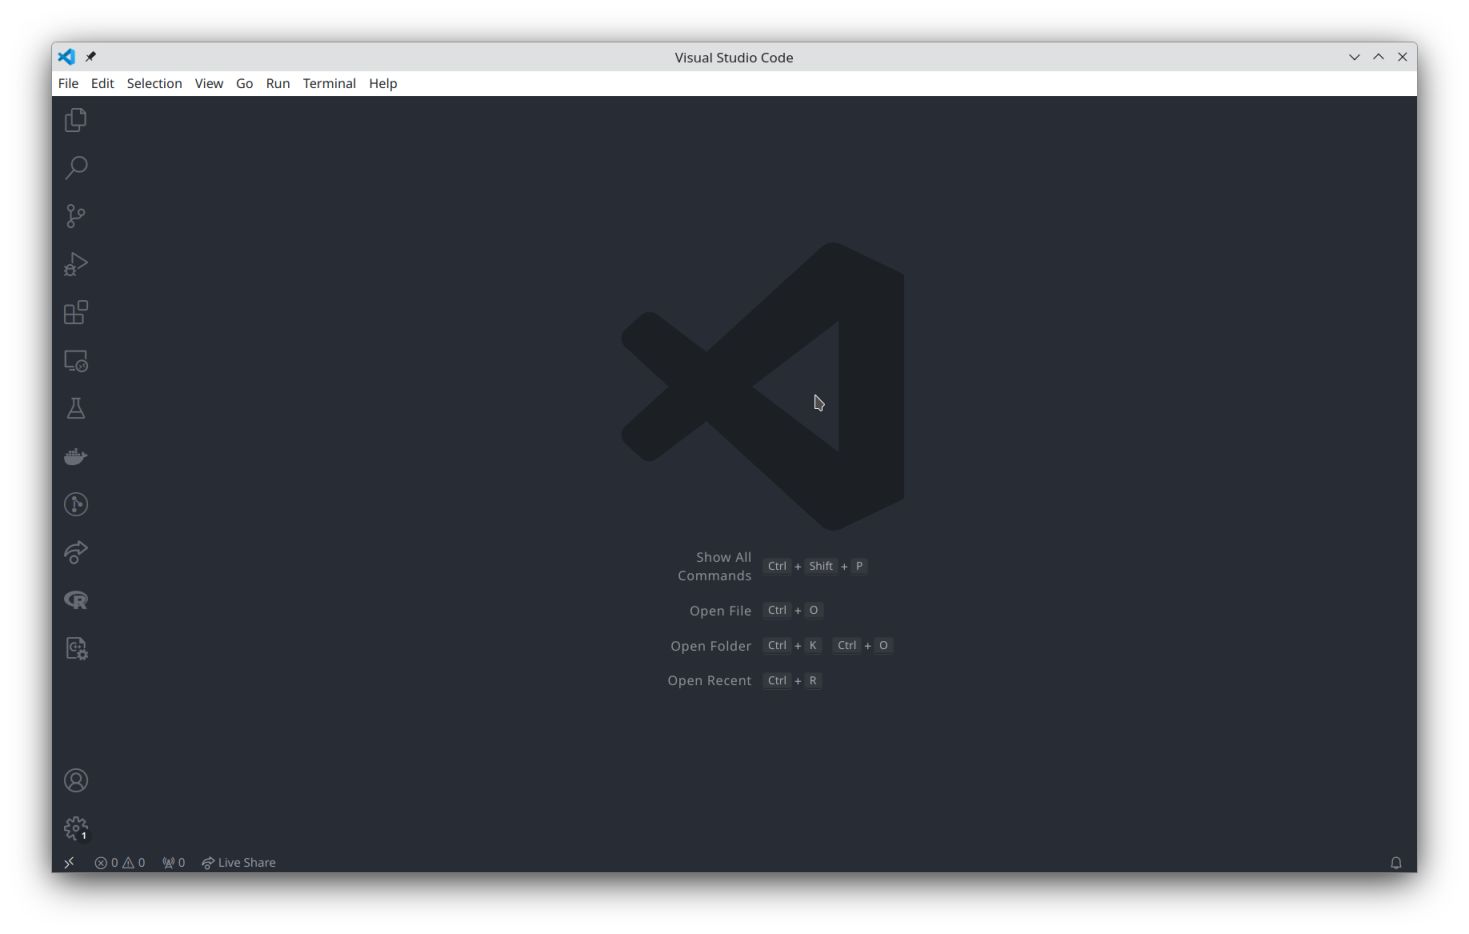Open the Search view in the activity bar
Viewport: 1469px width, 934px height.
(76, 168)
